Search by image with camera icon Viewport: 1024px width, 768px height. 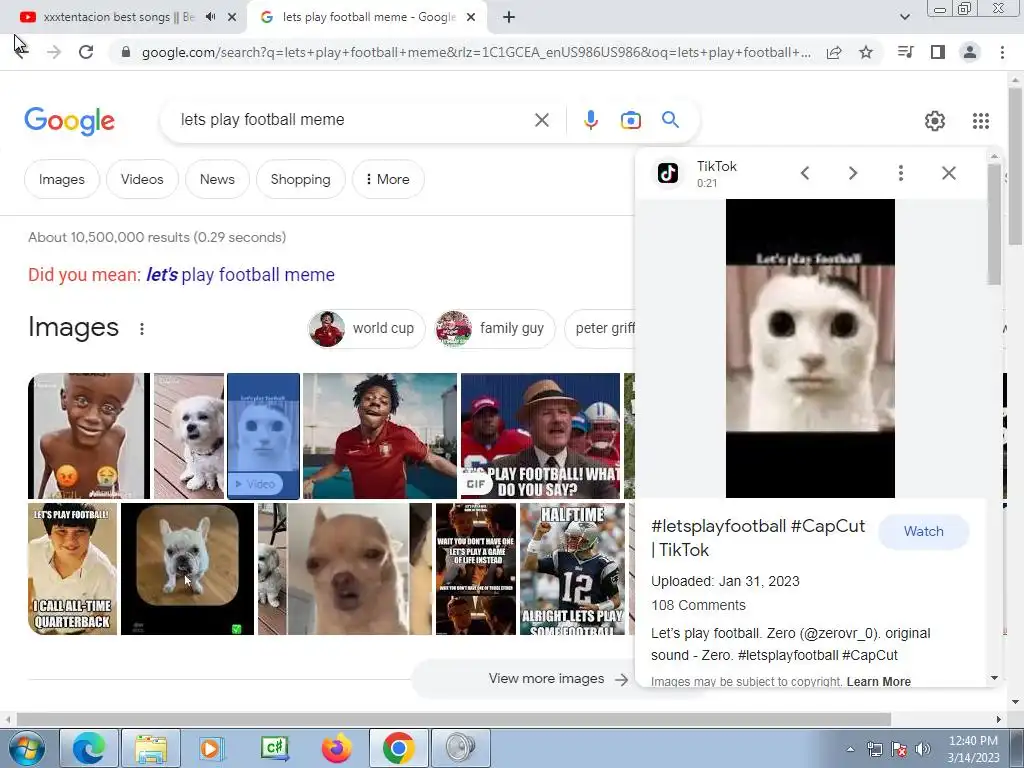tap(630, 120)
